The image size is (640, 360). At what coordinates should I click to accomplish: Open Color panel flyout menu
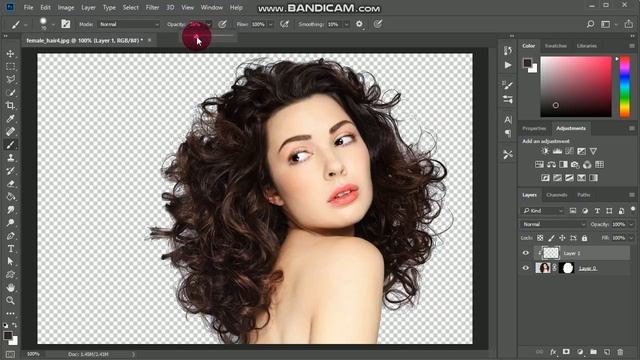(x=632, y=46)
